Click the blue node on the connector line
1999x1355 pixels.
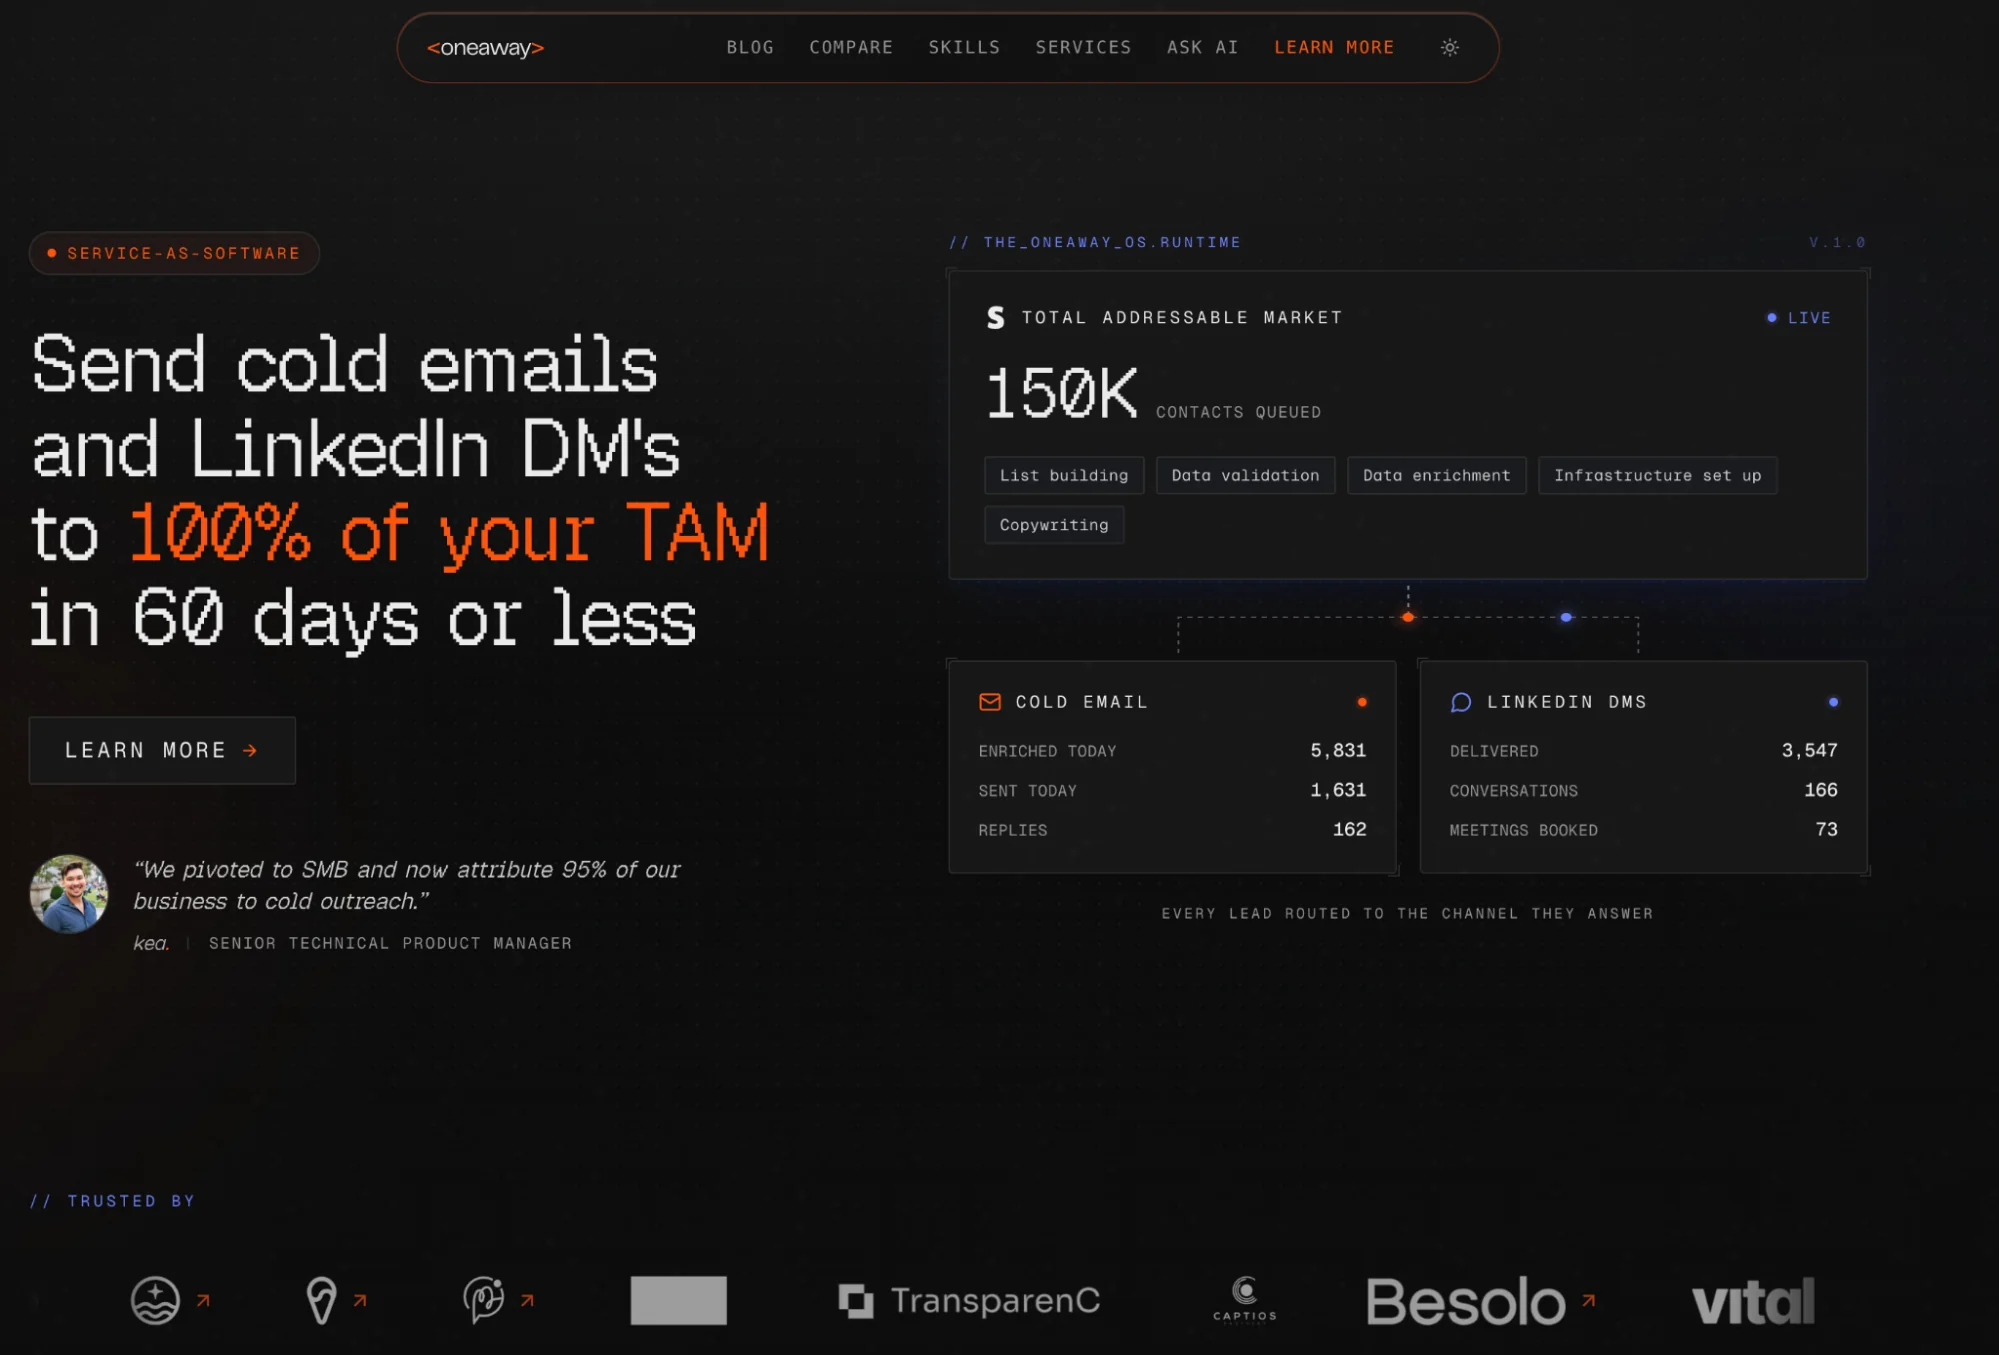(1566, 617)
